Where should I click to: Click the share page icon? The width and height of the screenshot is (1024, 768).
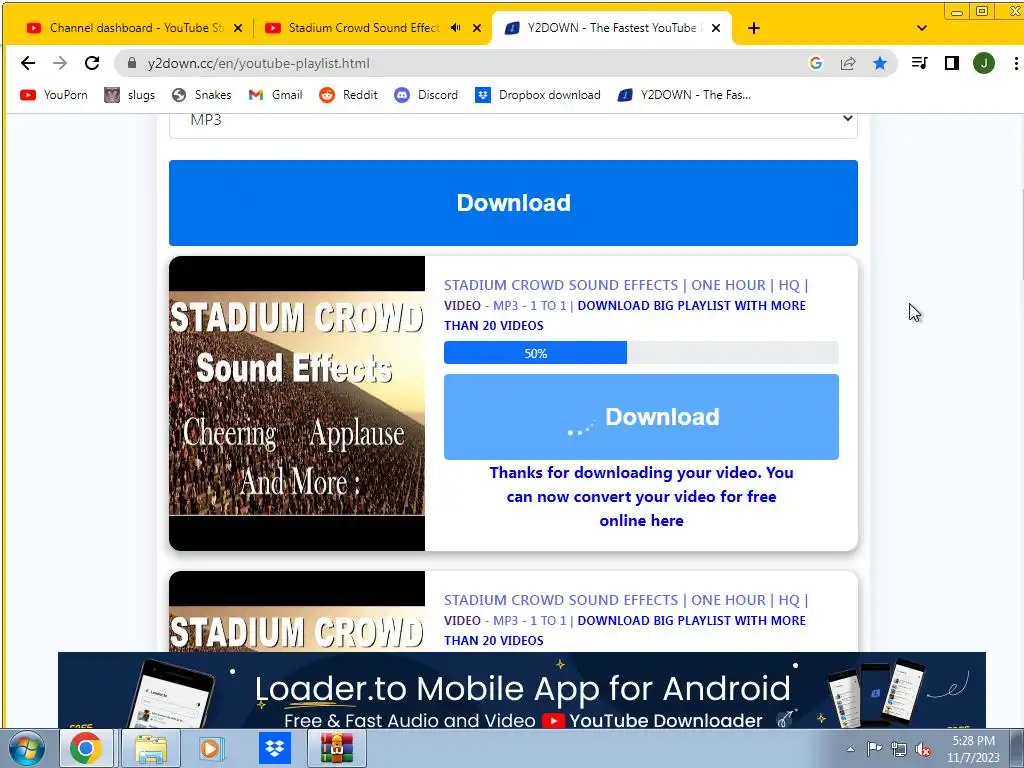pos(848,63)
